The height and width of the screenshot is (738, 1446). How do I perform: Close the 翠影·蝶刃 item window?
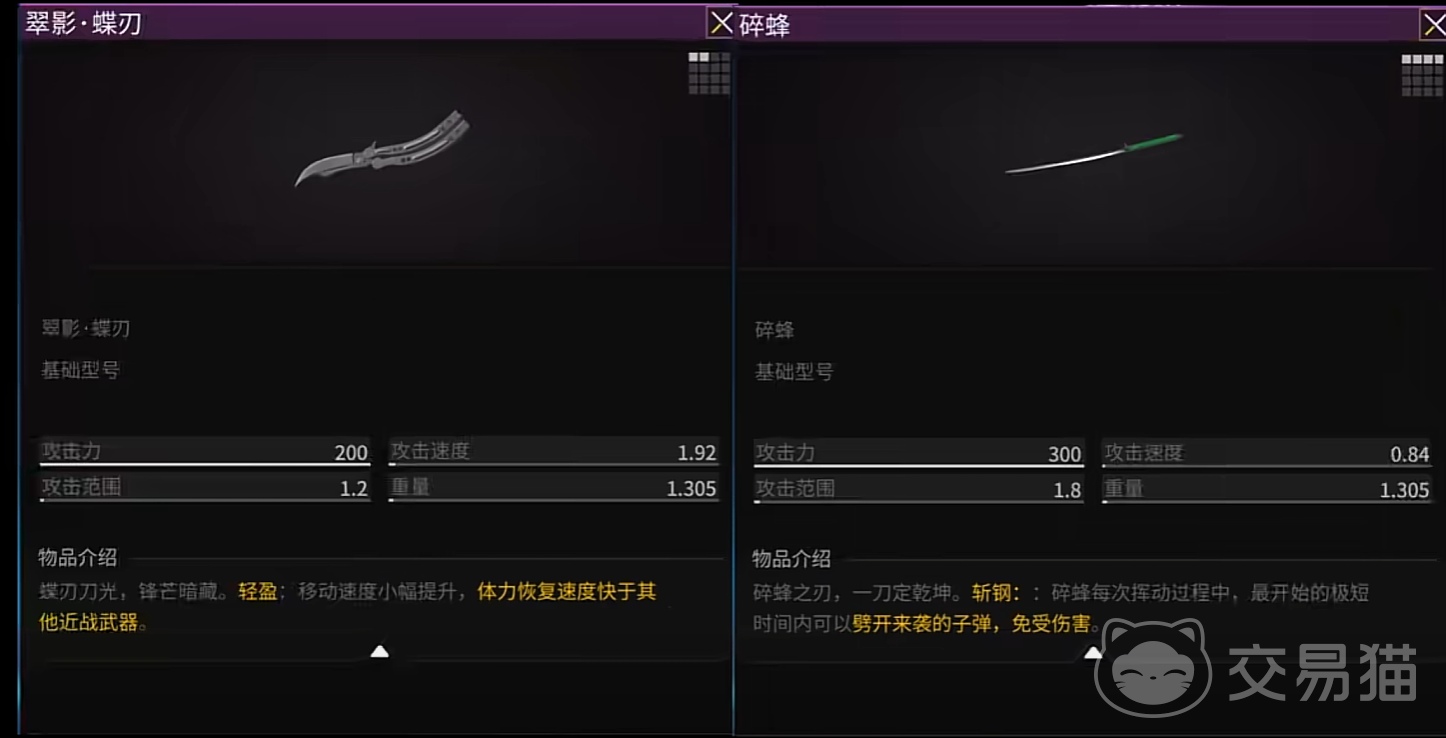click(721, 23)
